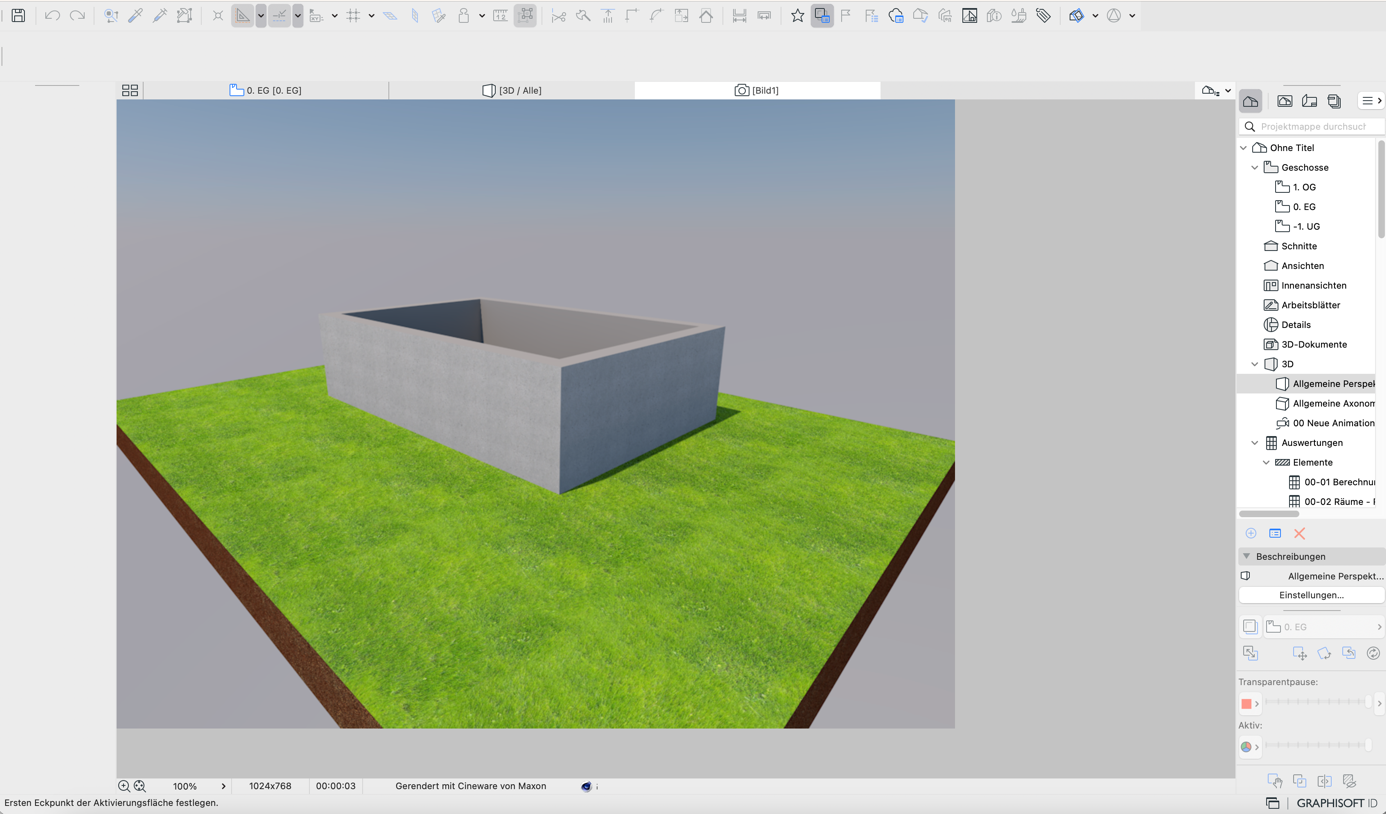Viewport: 1386px width, 814px height.
Task: Click the rebuild reference circular arrows icon
Action: (x=1373, y=654)
